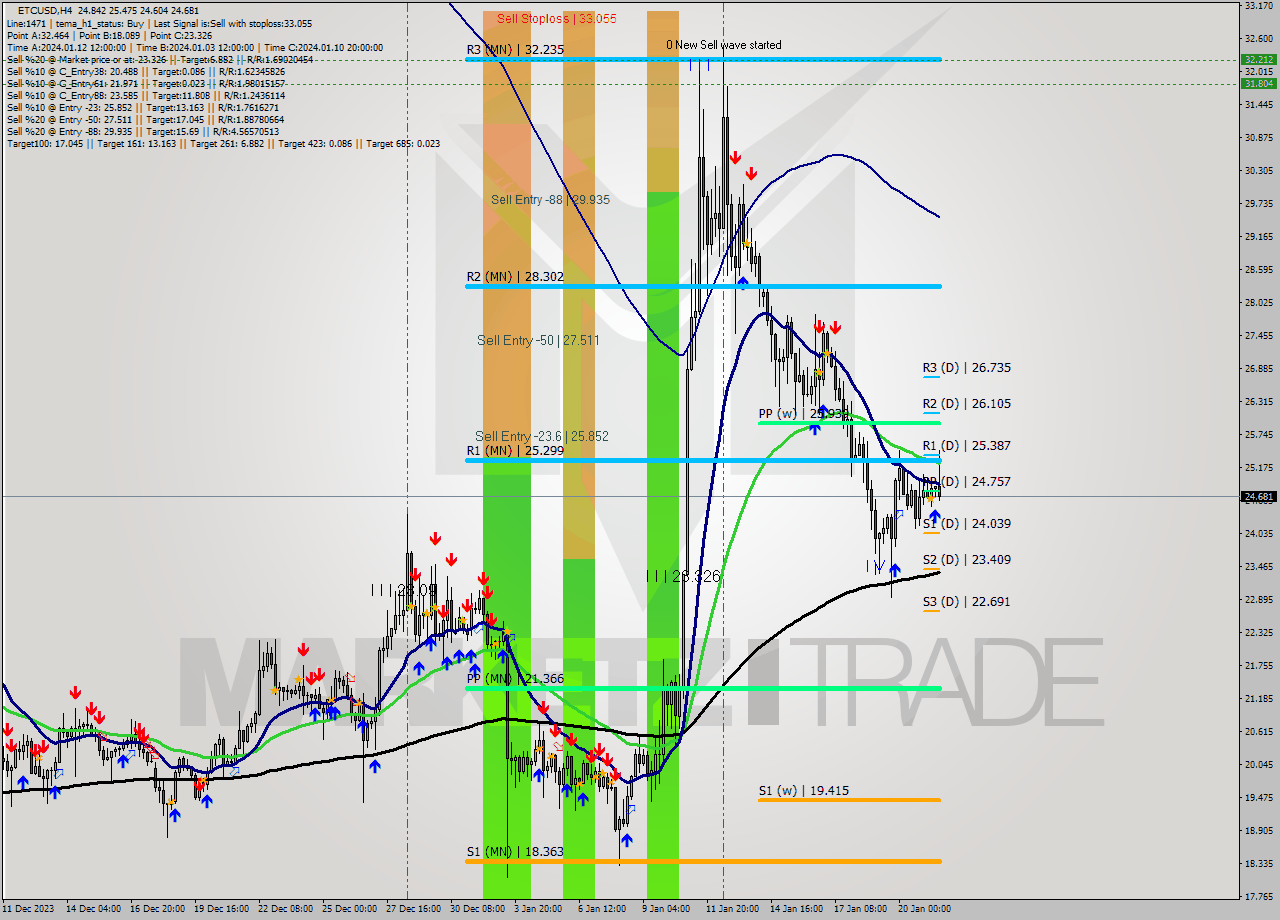Click 28.025 on the price axis
Image resolution: width=1280 pixels, height=920 pixels.
click(1258, 302)
